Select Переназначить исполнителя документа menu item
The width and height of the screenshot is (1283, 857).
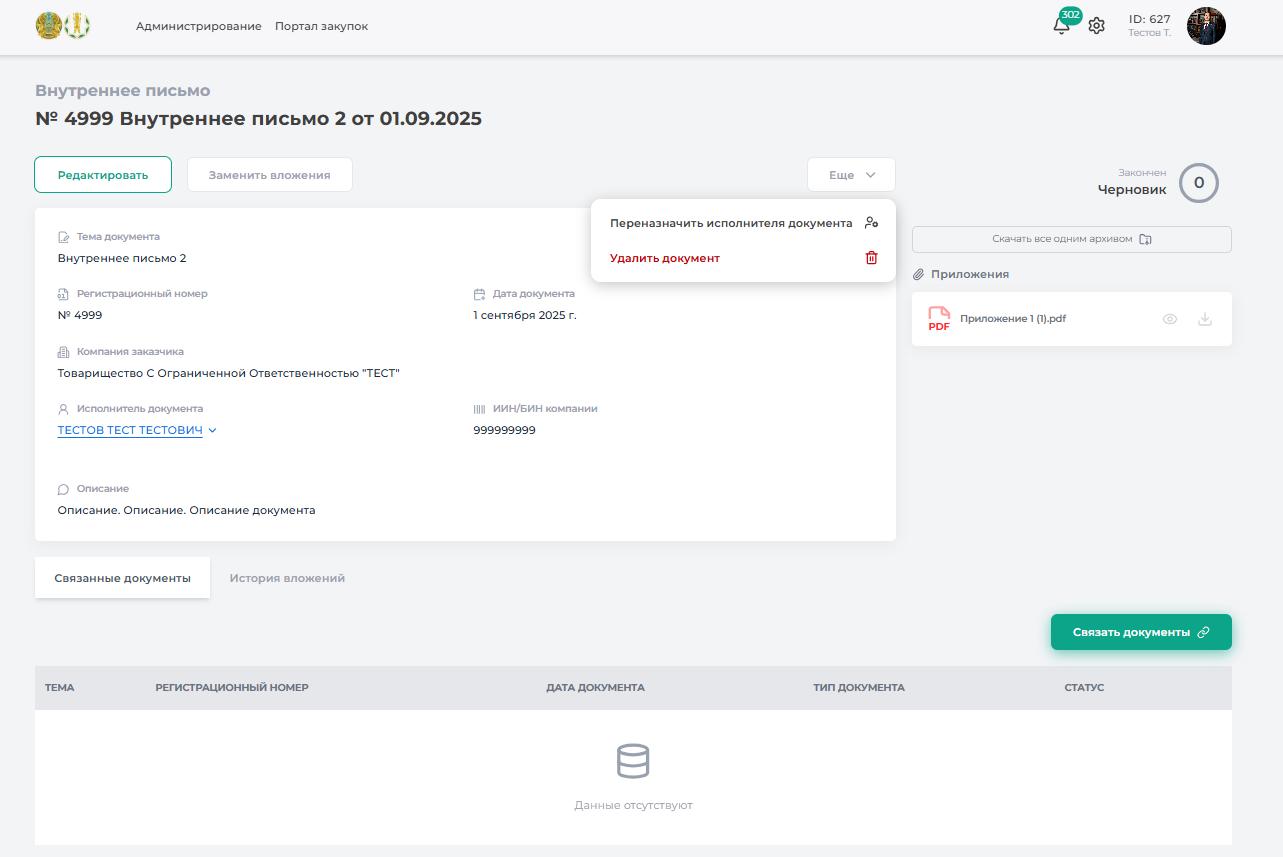tap(731, 223)
